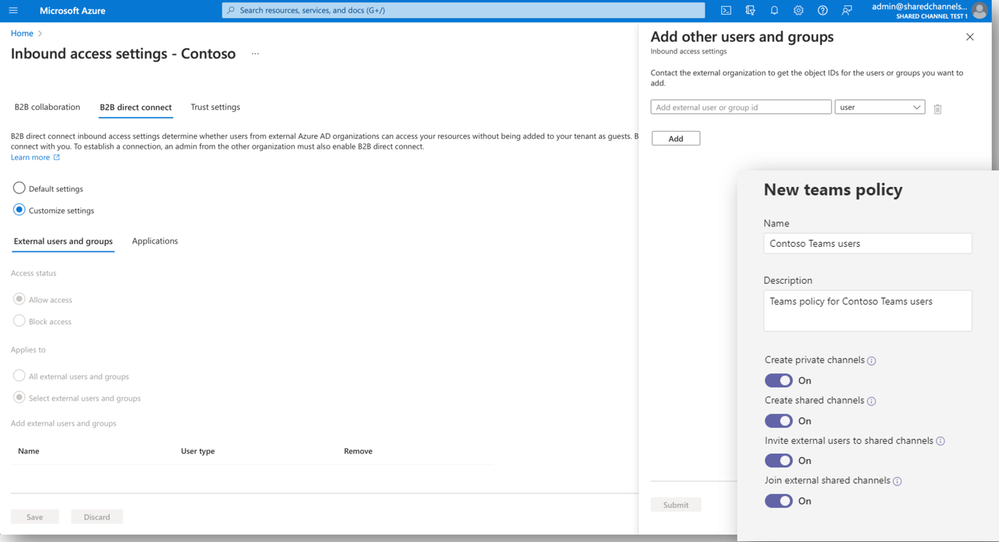This screenshot has height=542, width=999.
Task: Open the Learn more link
Action: pos(30,157)
